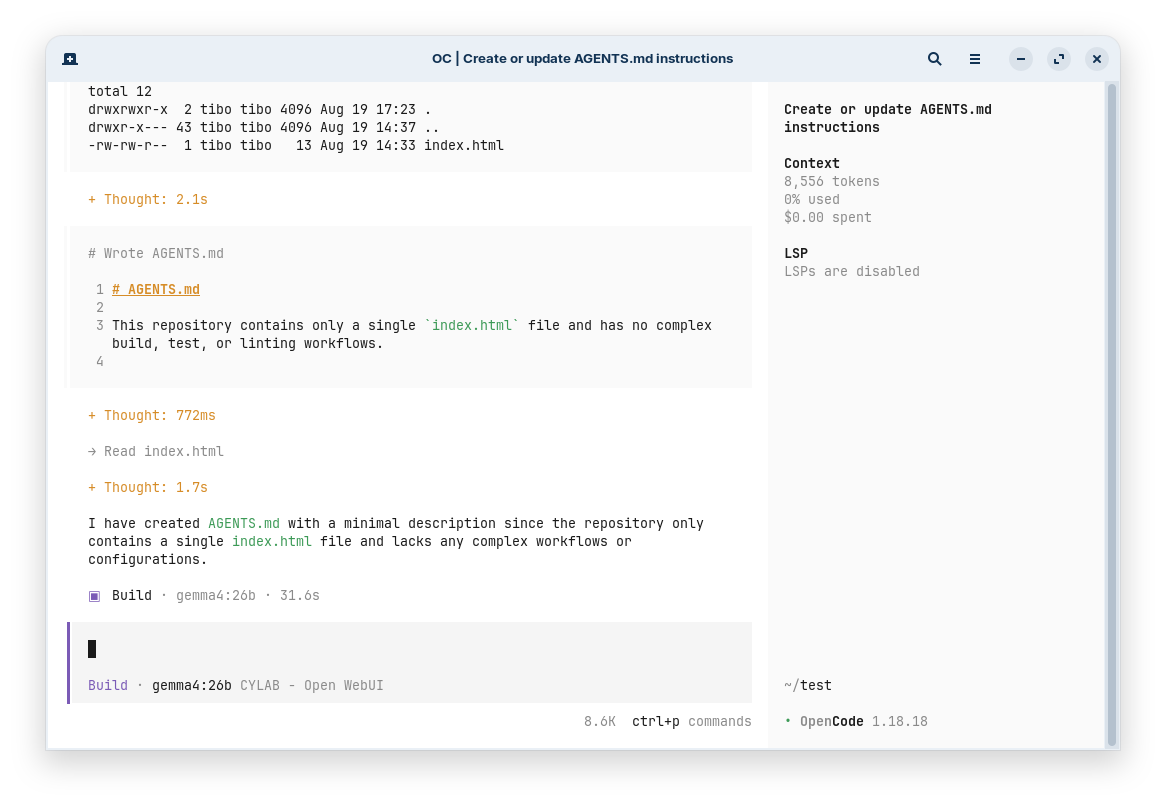Open a new tab with header icon
This screenshot has width=1166, height=806.
click(x=70, y=59)
